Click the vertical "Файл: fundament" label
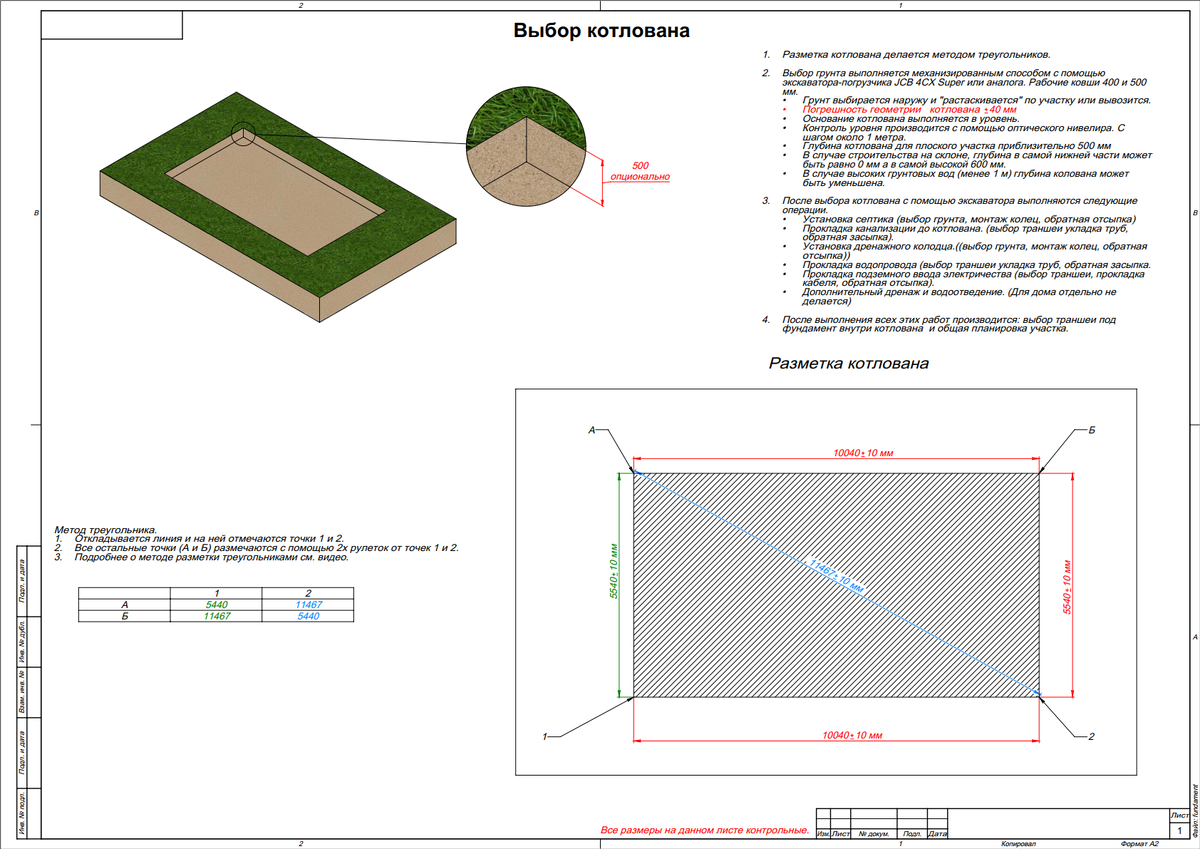 (x=1195, y=809)
